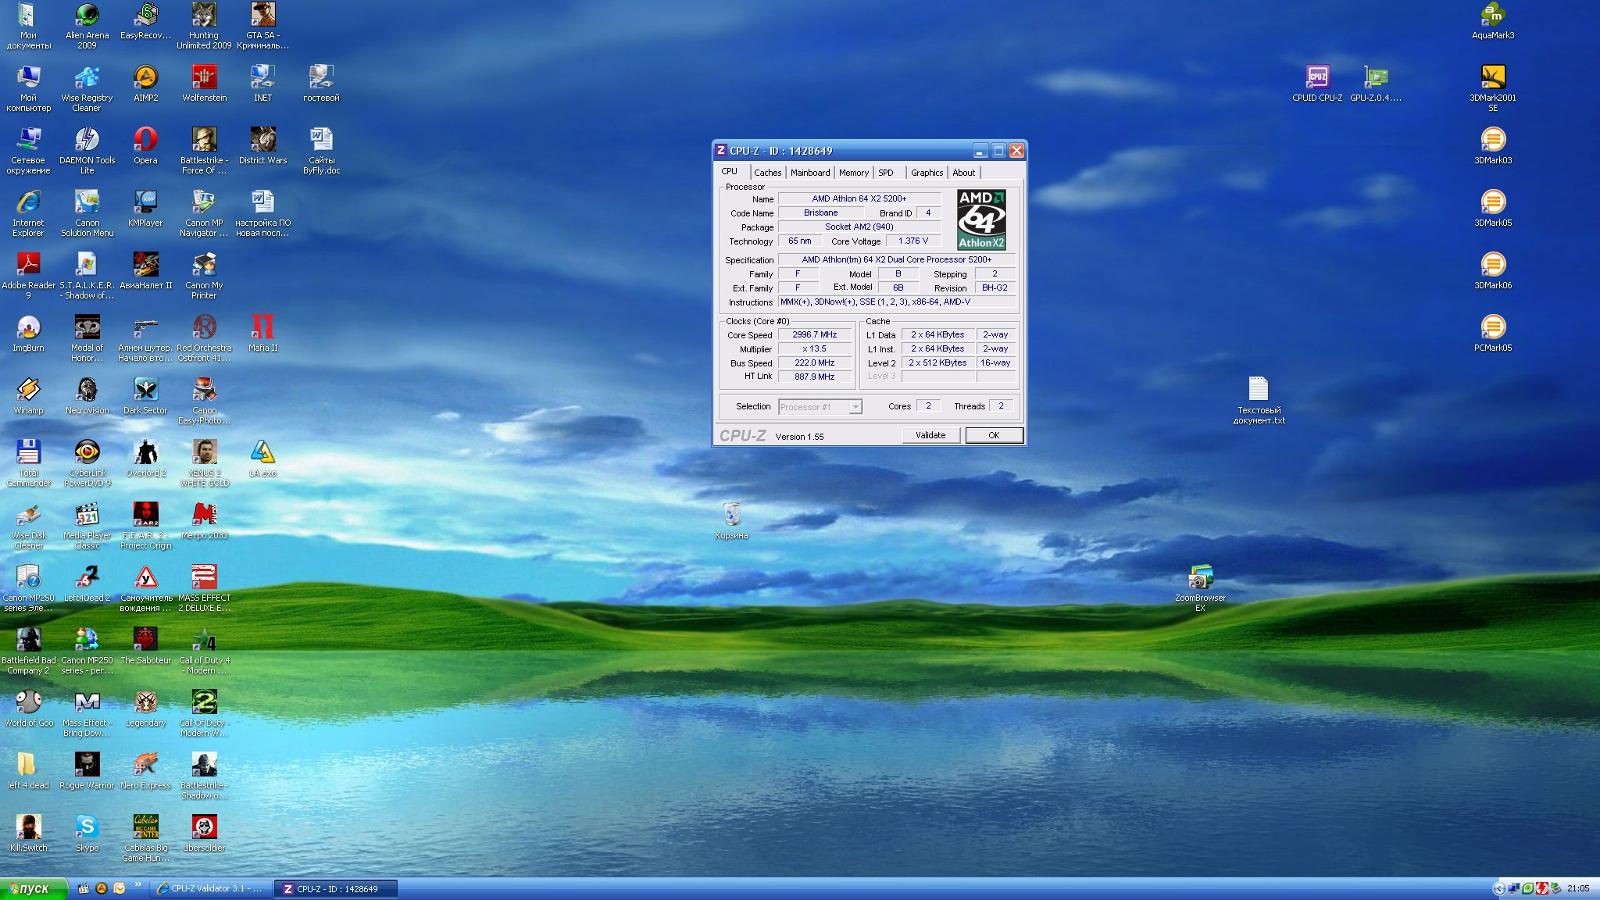Select the Overlord 2 desktop icon

146,459
